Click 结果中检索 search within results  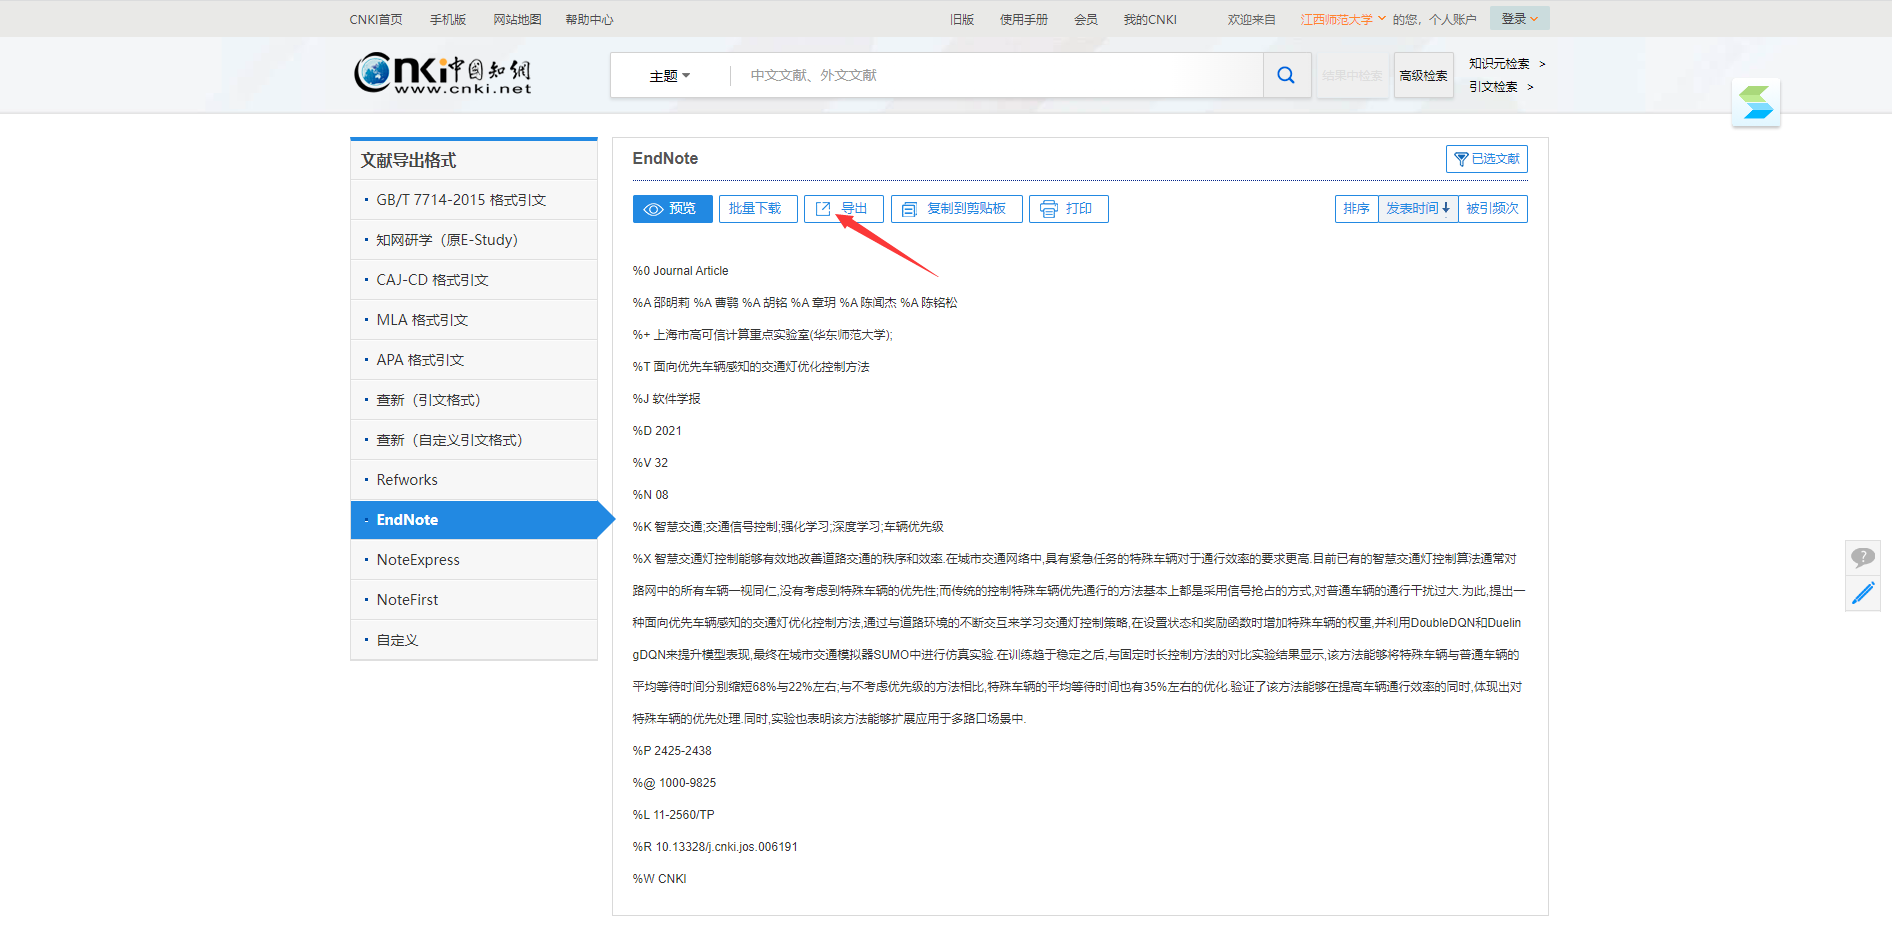tap(1351, 75)
